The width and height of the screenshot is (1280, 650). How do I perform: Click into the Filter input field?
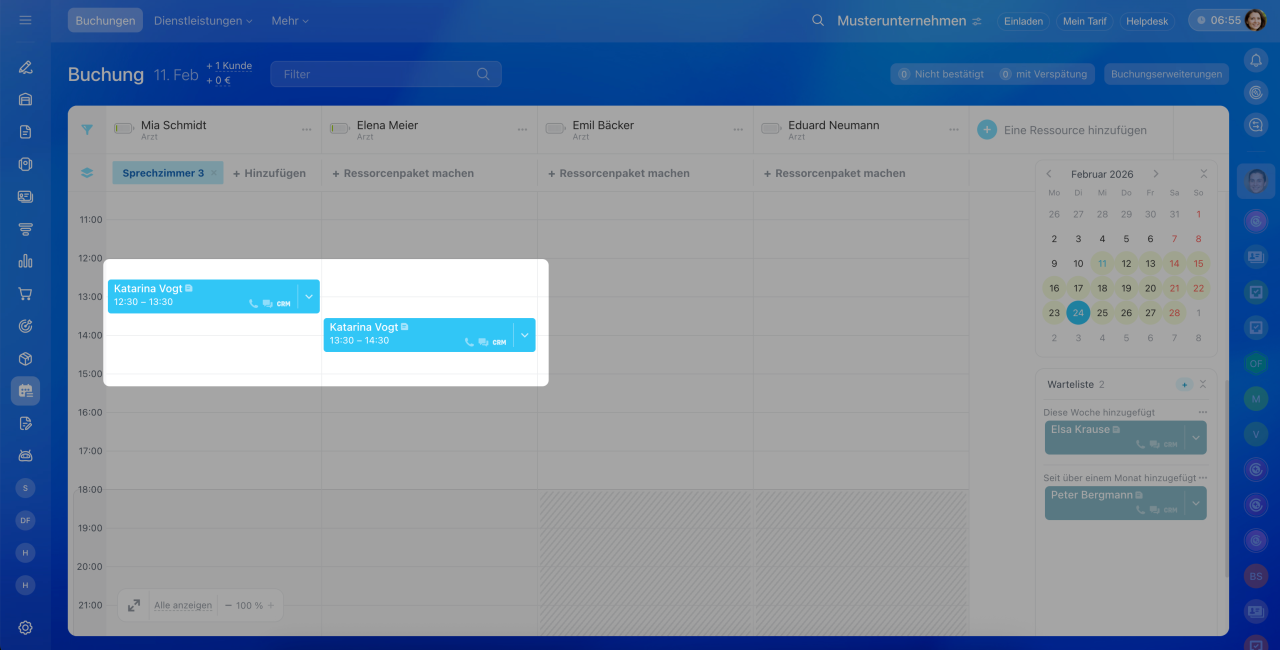(385, 74)
